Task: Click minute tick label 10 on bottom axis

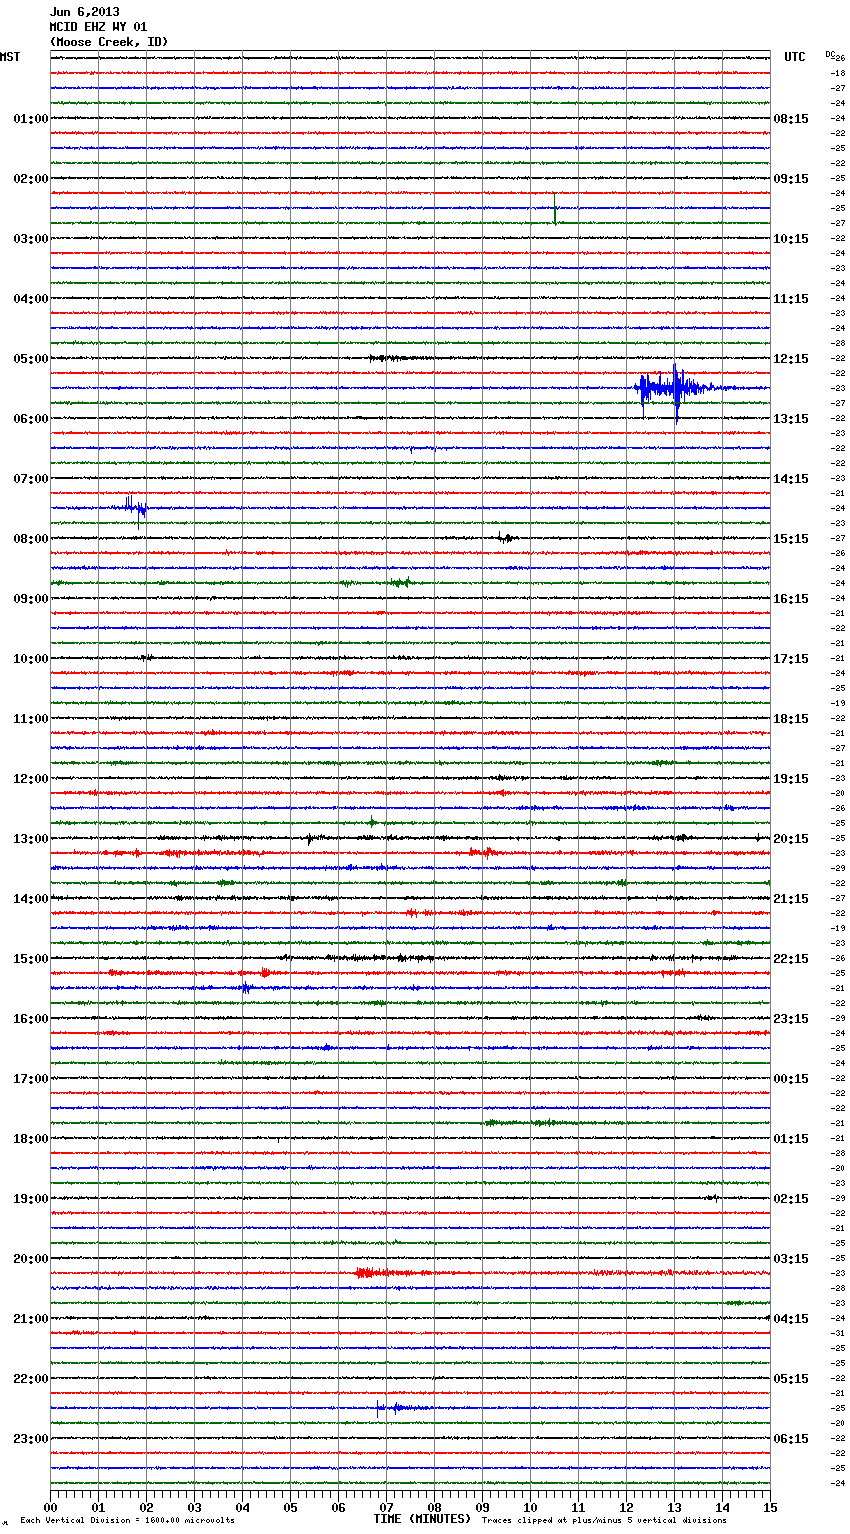Action: [x=531, y=1507]
